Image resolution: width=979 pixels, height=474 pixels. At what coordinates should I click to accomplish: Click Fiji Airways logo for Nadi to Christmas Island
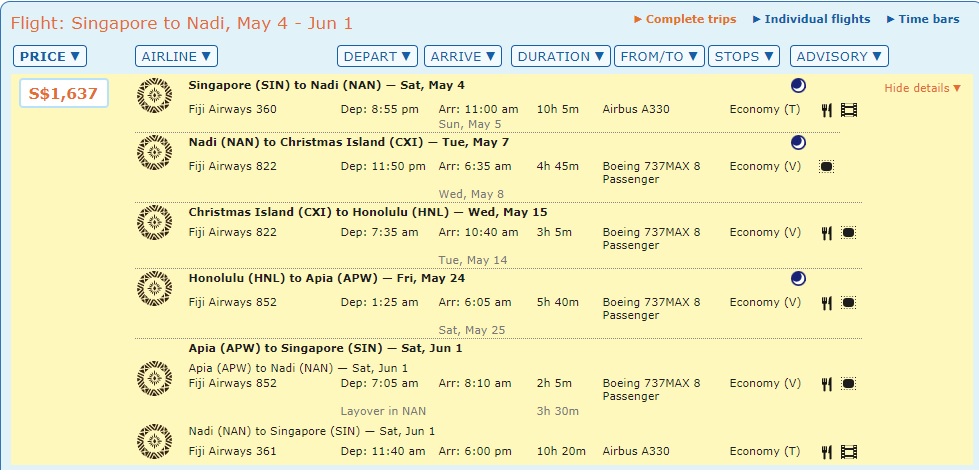point(154,153)
